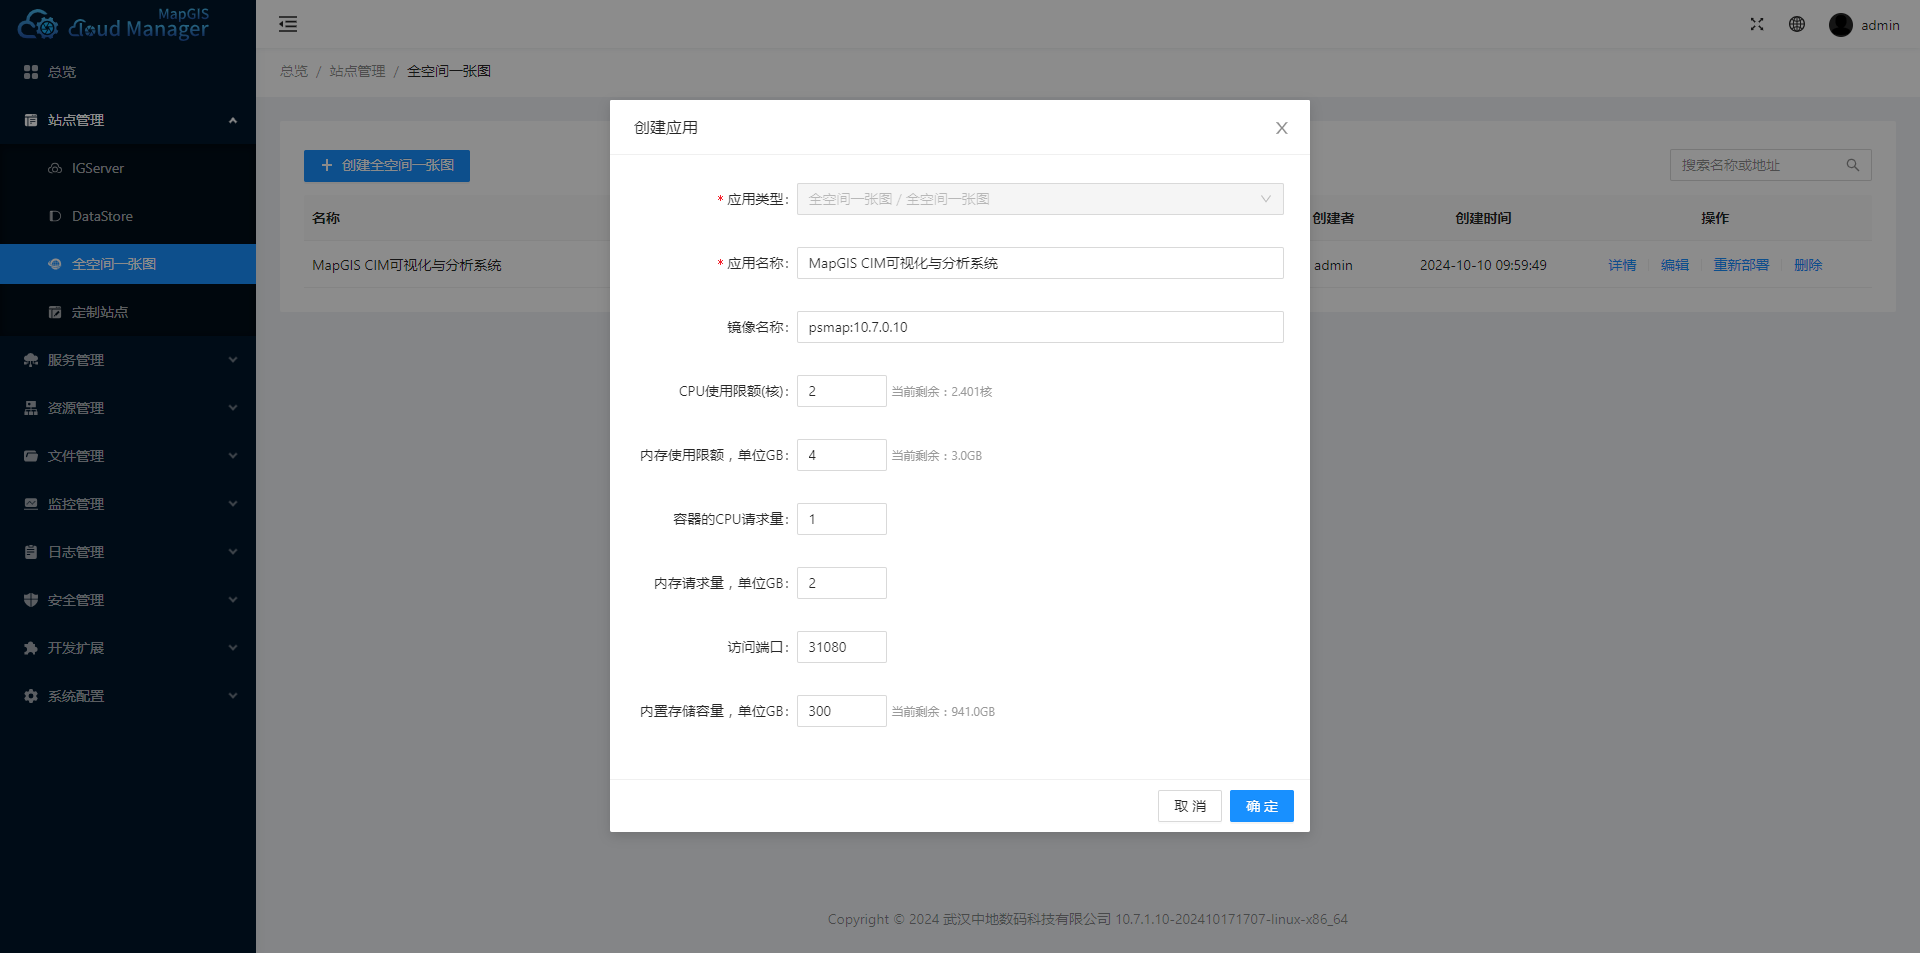This screenshot has width=1920, height=953.
Task: Click the 安全管理 shield icon
Action: point(31,600)
